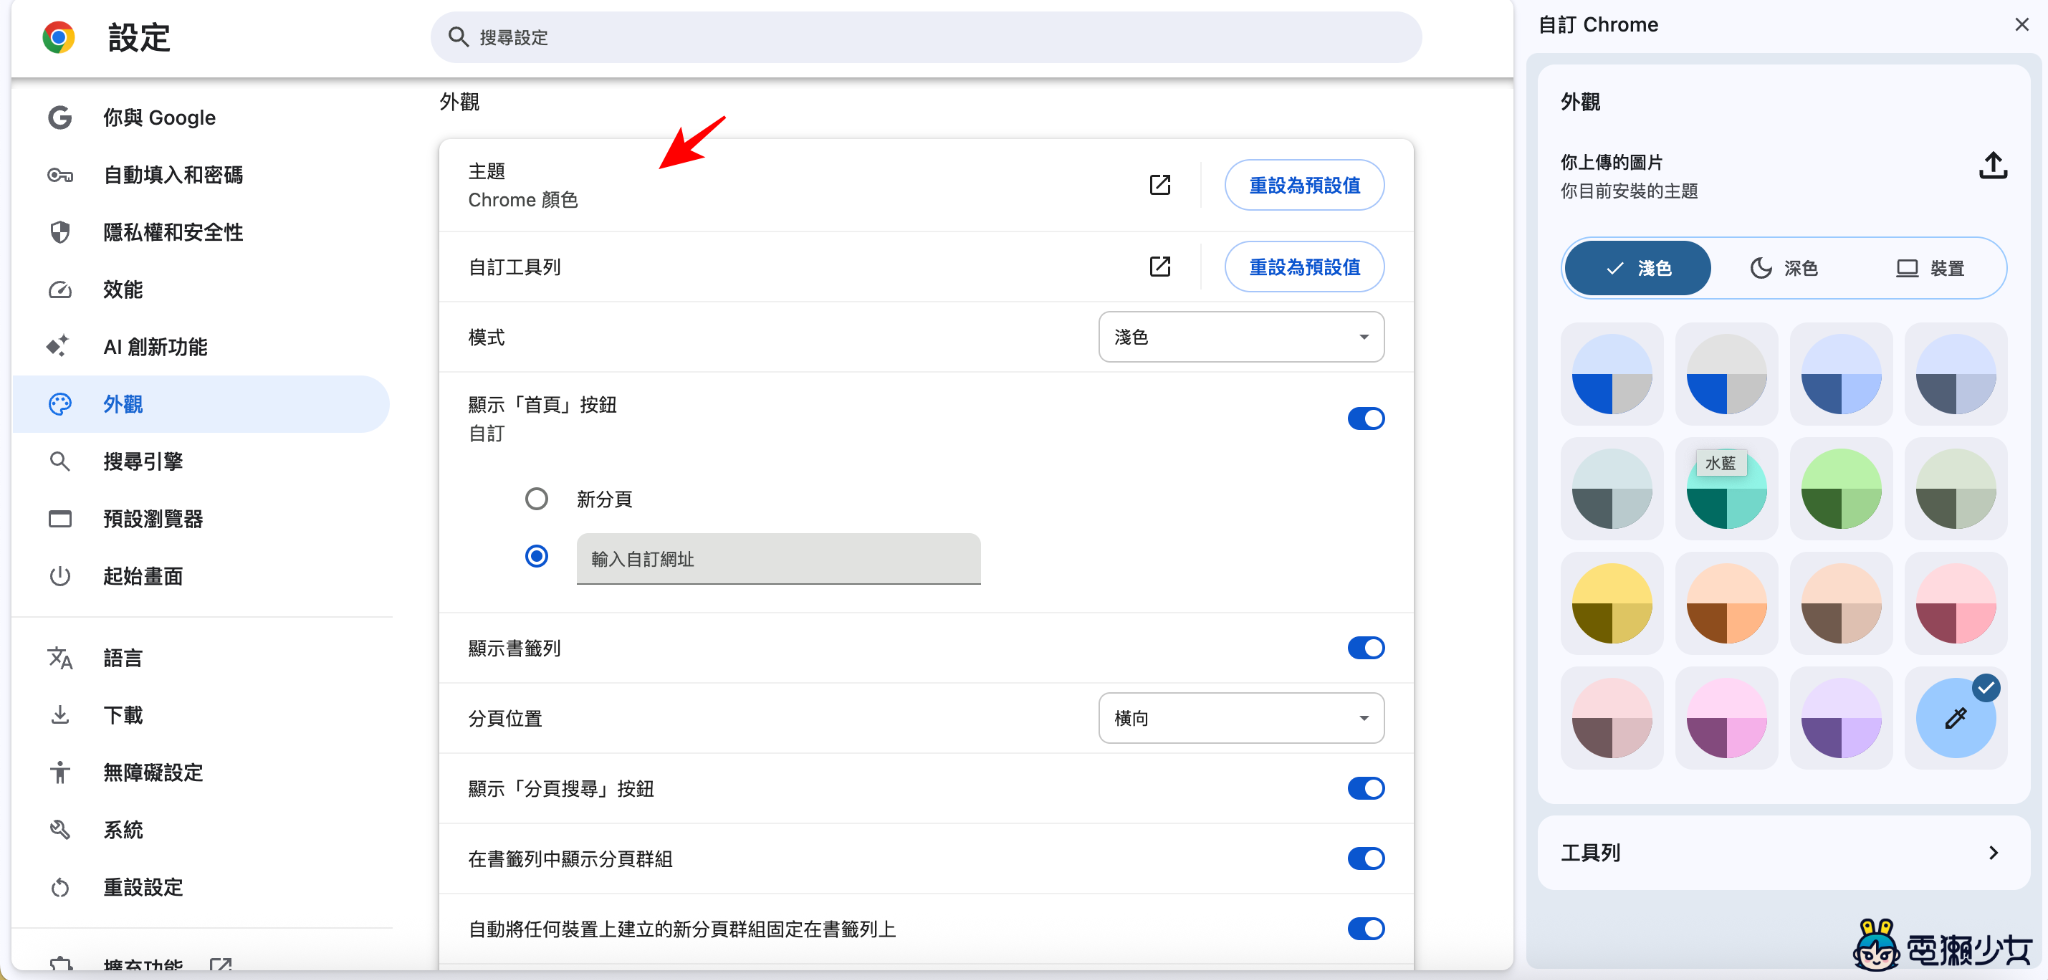Toggle the 顯示「分頁搜尋」按鈕 switch
Screen dimensions: 2048x980
click(x=1366, y=788)
